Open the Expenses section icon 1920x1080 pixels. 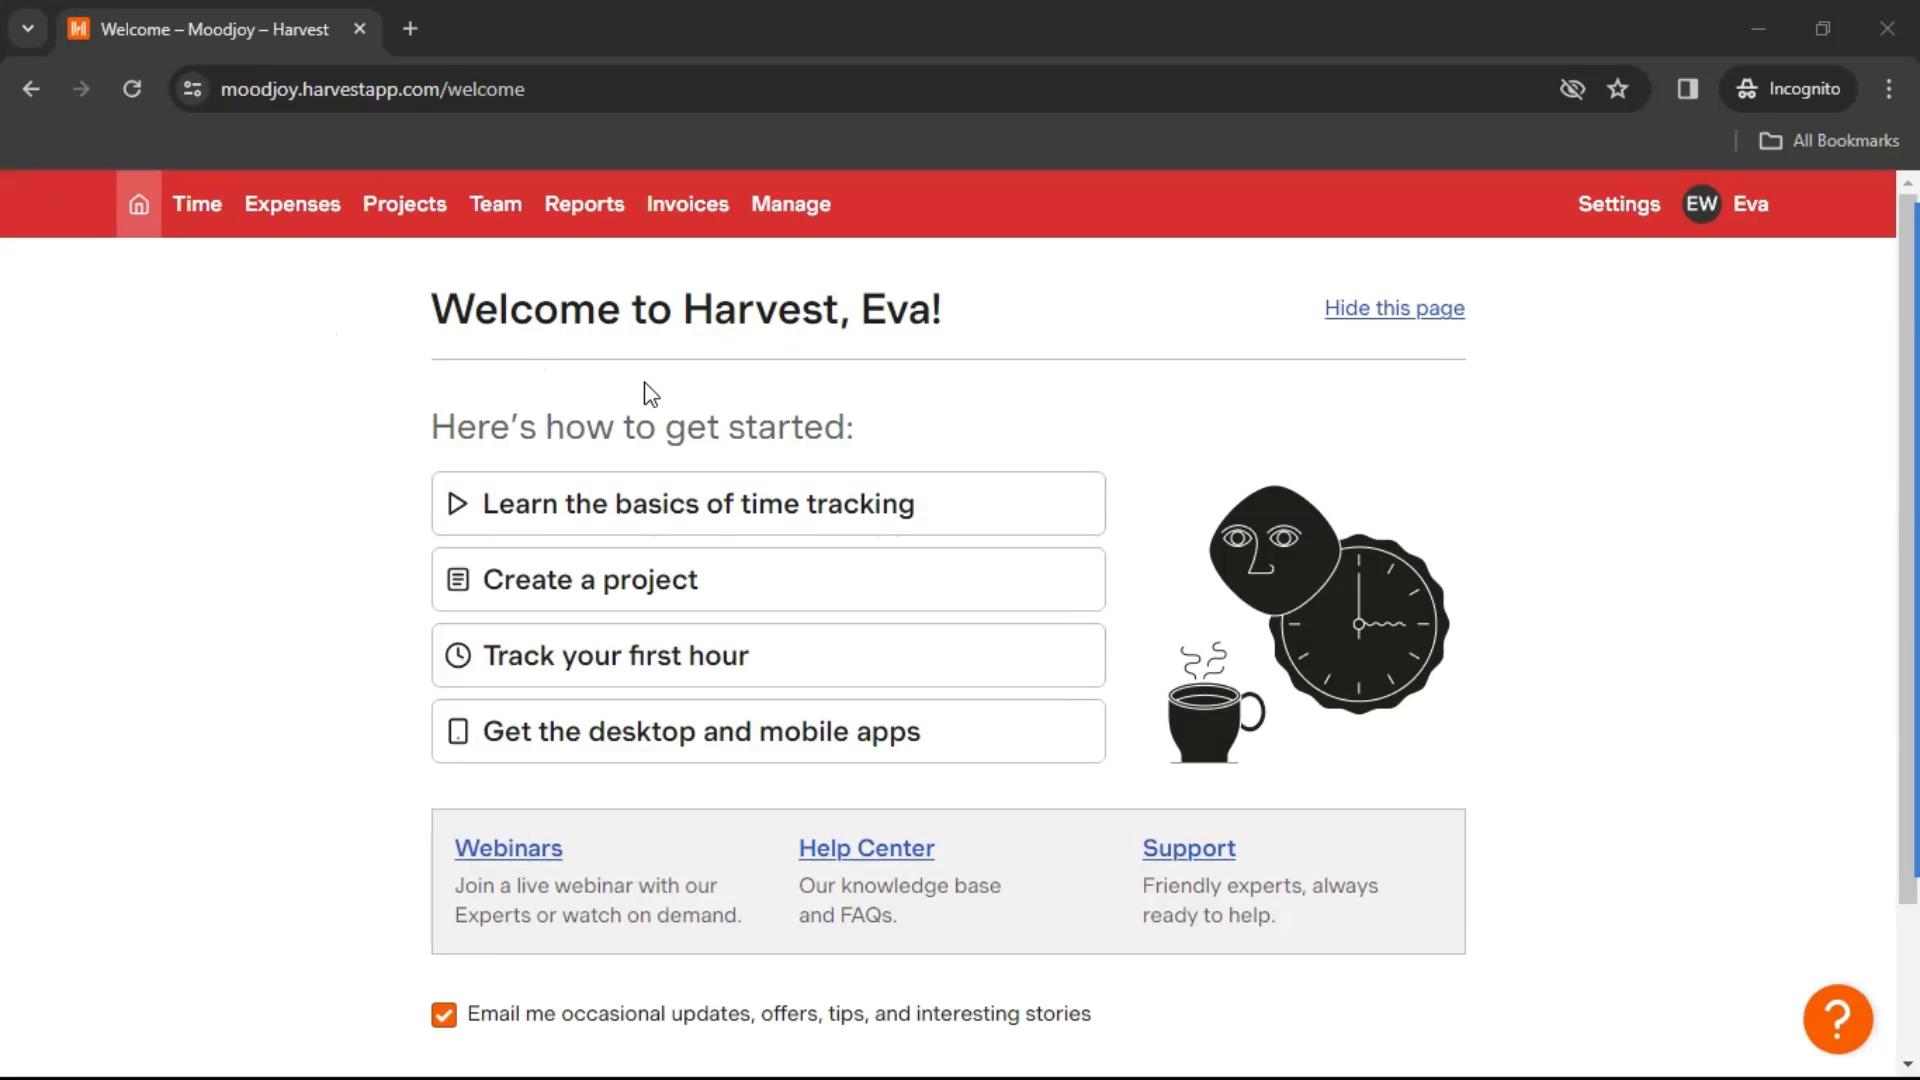(x=291, y=203)
